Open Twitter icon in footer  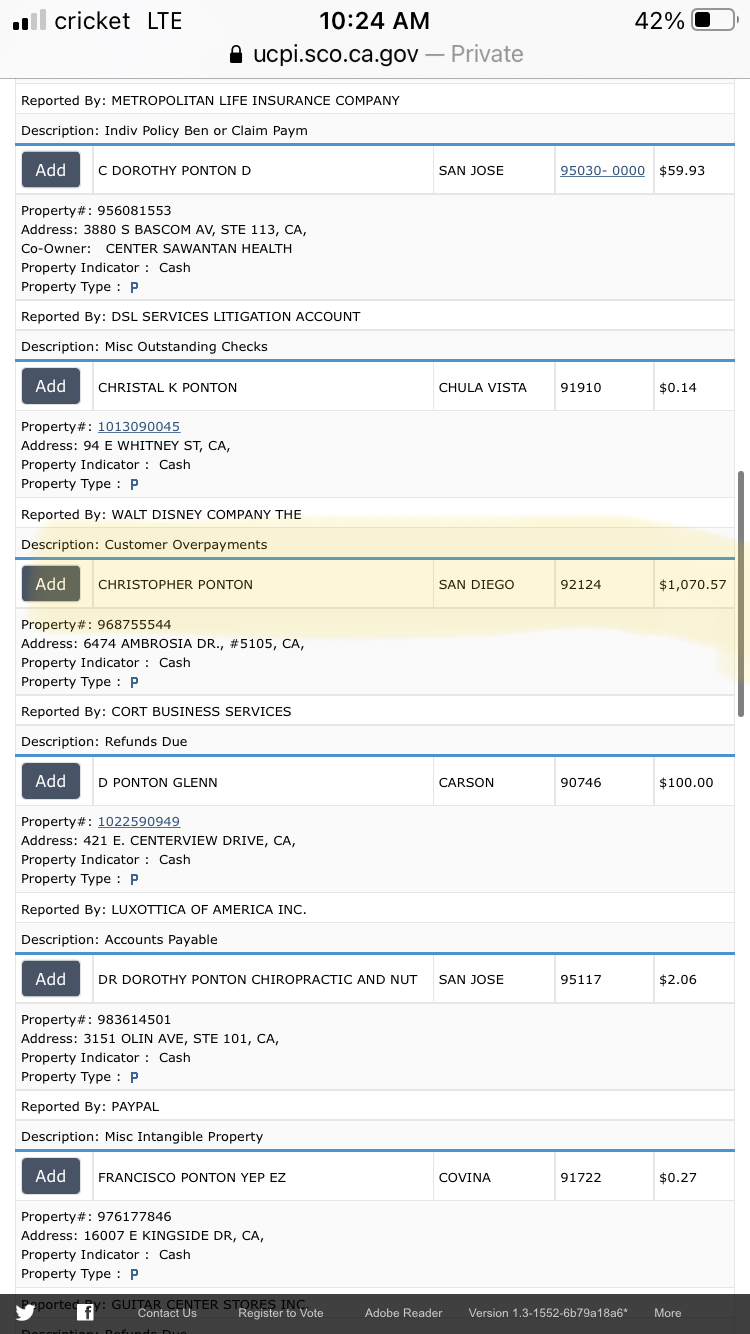[25, 1313]
